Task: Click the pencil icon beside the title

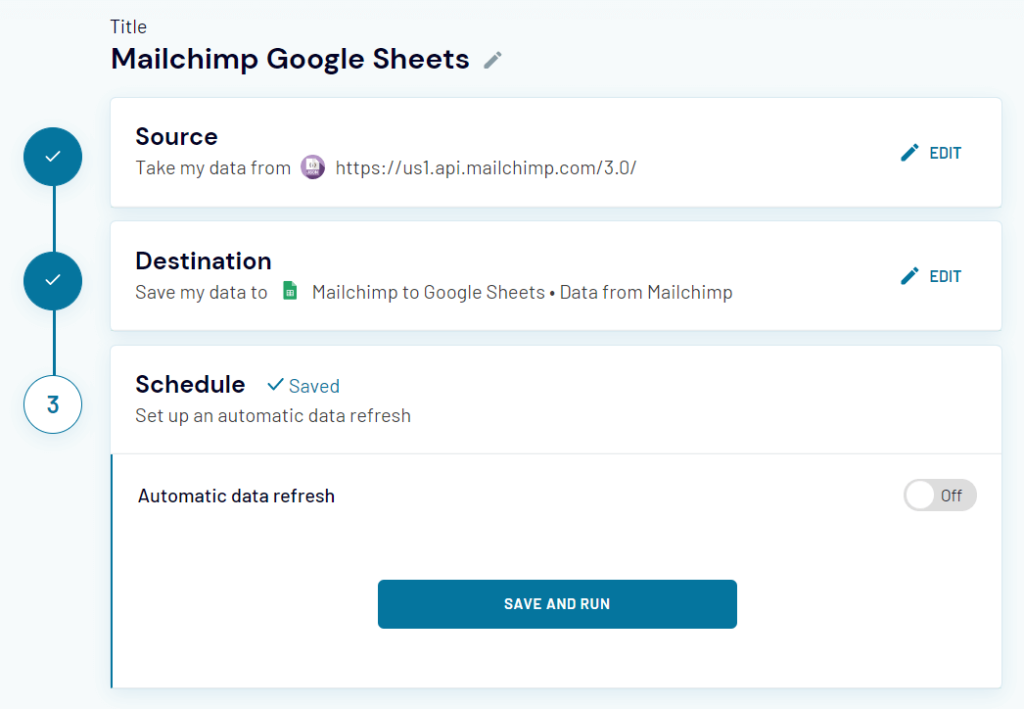Action: tap(492, 60)
